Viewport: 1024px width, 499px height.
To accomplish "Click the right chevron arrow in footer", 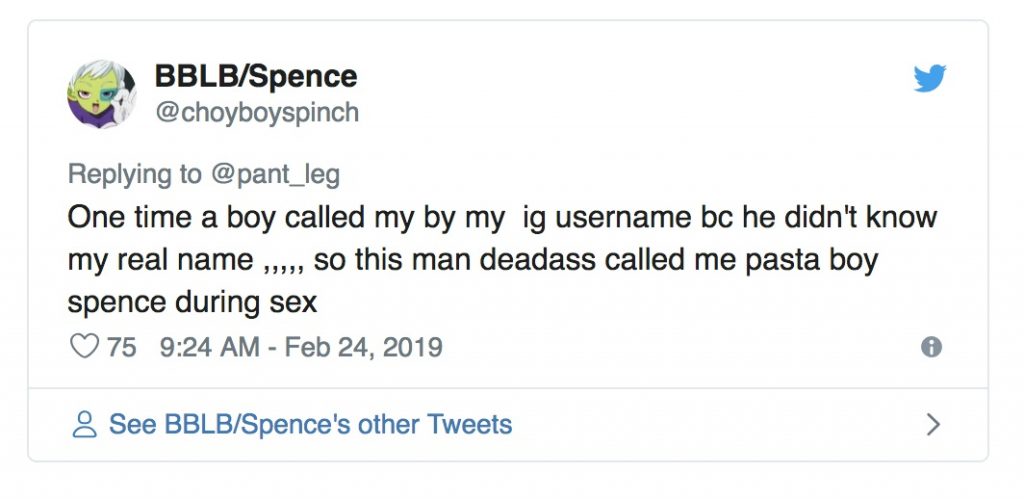I will click(x=933, y=425).
